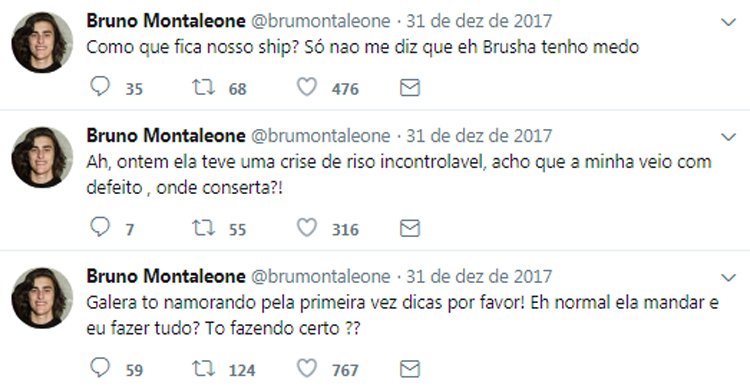The image size is (750, 389).
Task: Expand the more-options arrow on the second tweet
Action: point(728,137)
